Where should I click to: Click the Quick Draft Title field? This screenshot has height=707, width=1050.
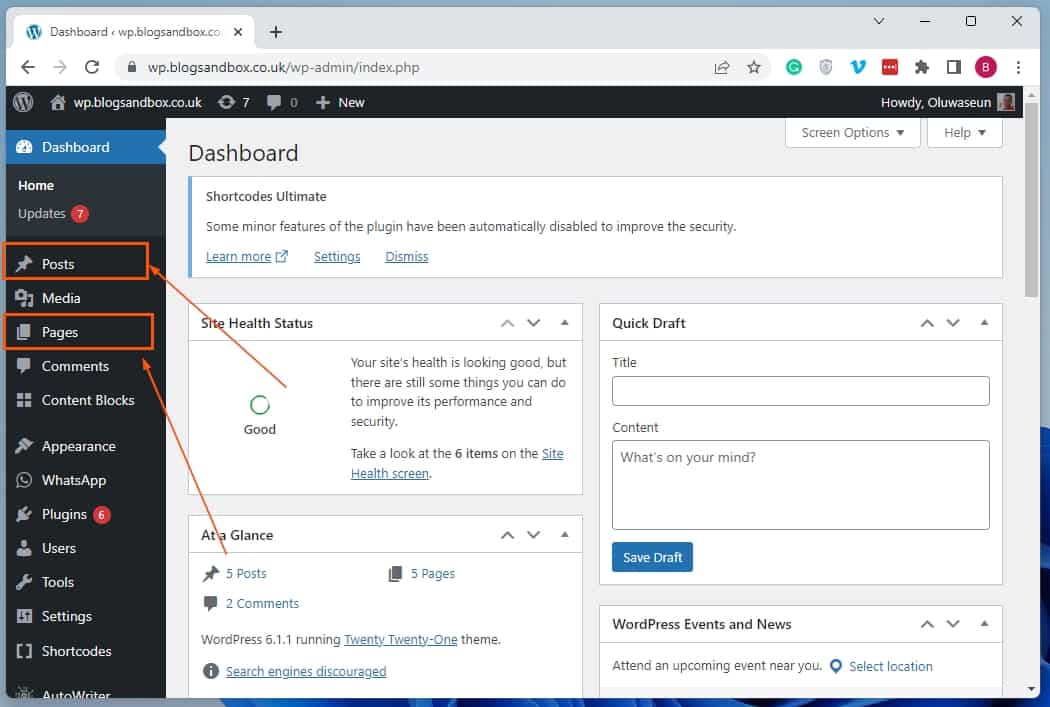pyautogui.click(x=800, y=391)
